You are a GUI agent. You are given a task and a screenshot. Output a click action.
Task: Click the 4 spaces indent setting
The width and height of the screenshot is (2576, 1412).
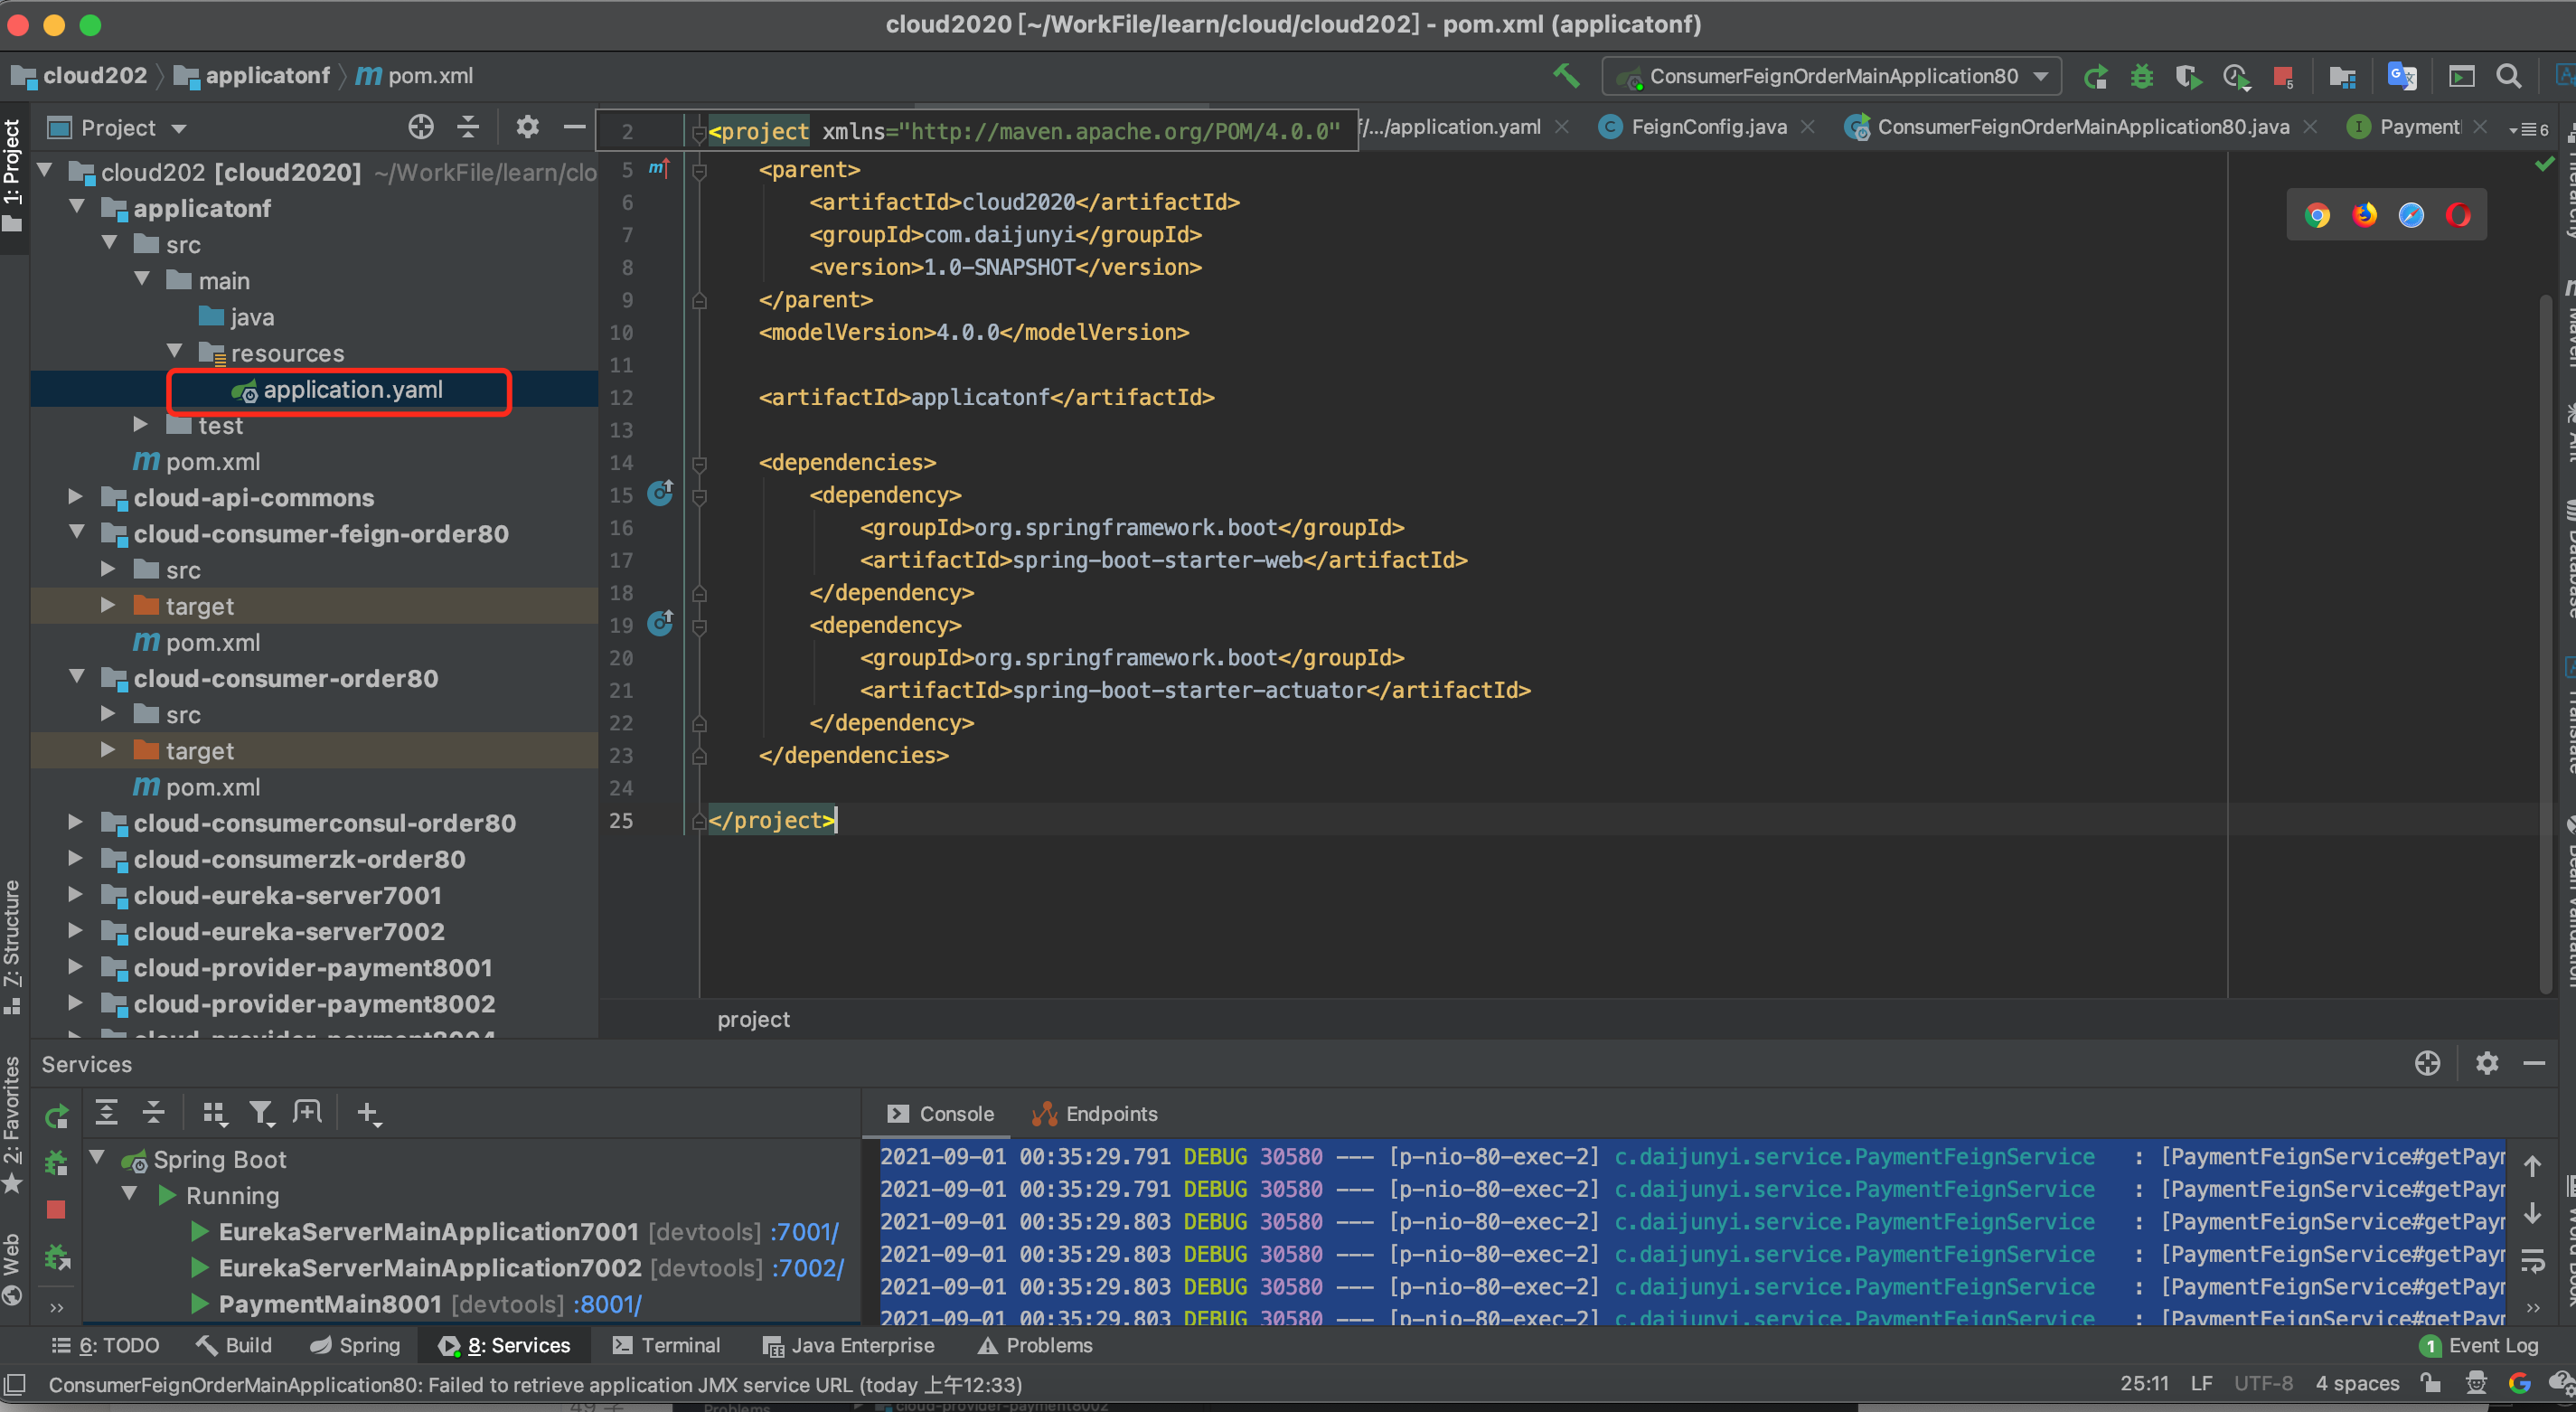(x=2356, y=1383)
